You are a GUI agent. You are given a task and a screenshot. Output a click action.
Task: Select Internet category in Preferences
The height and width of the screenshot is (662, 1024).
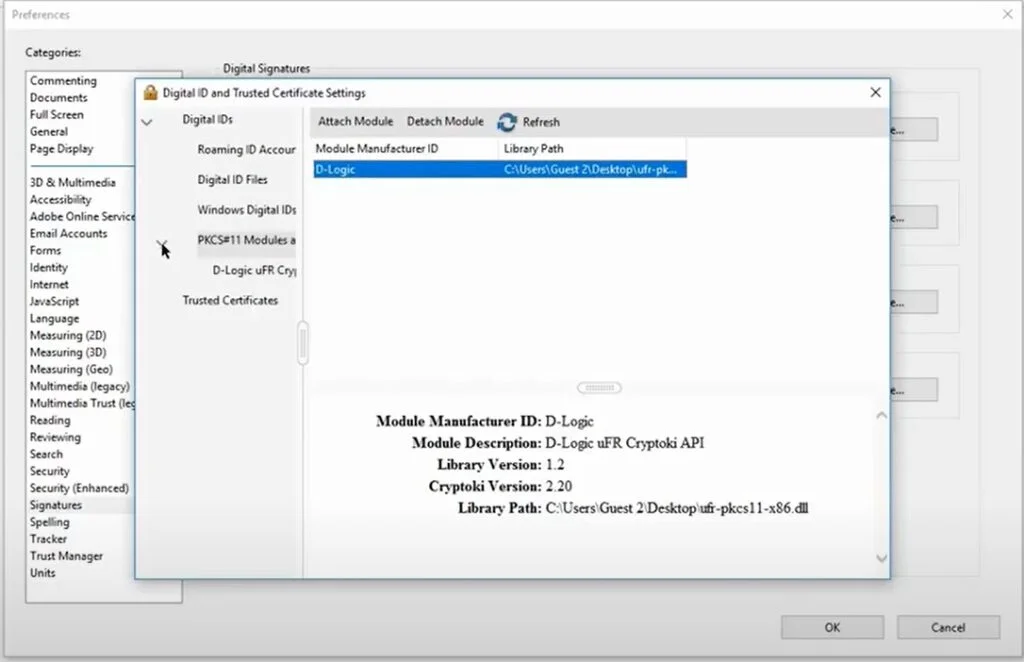49,285
